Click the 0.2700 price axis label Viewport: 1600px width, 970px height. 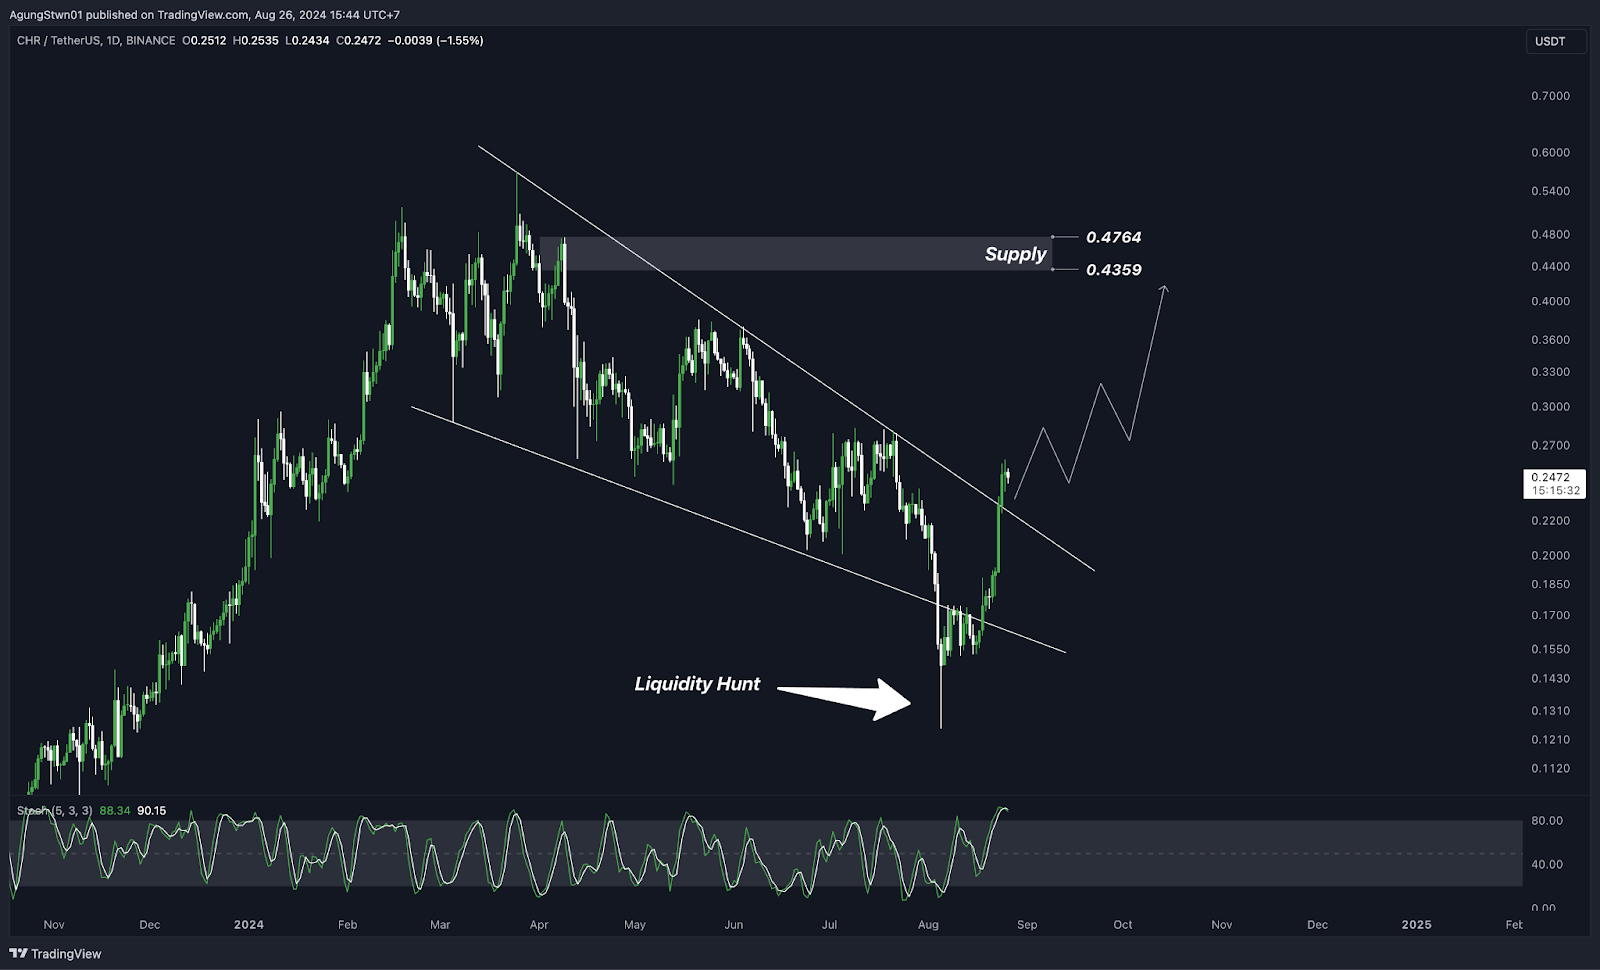click(x=1550, y=446)
